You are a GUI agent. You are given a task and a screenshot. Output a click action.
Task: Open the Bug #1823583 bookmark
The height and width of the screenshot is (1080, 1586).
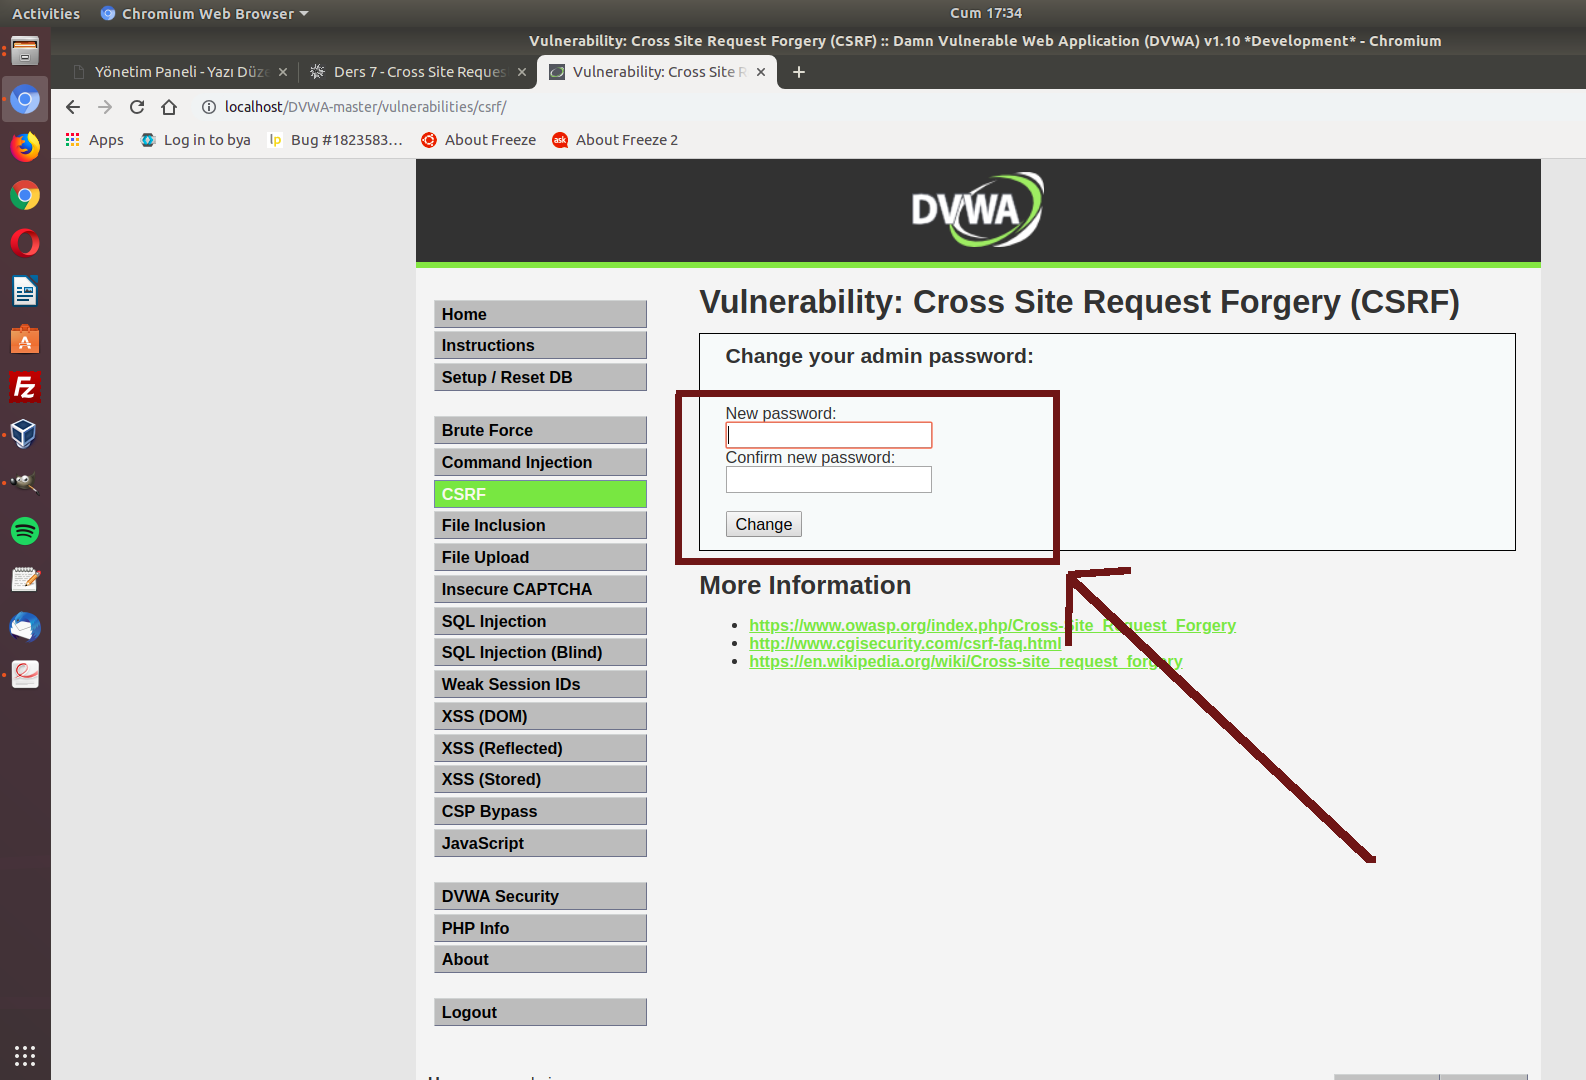click(336, 140)
